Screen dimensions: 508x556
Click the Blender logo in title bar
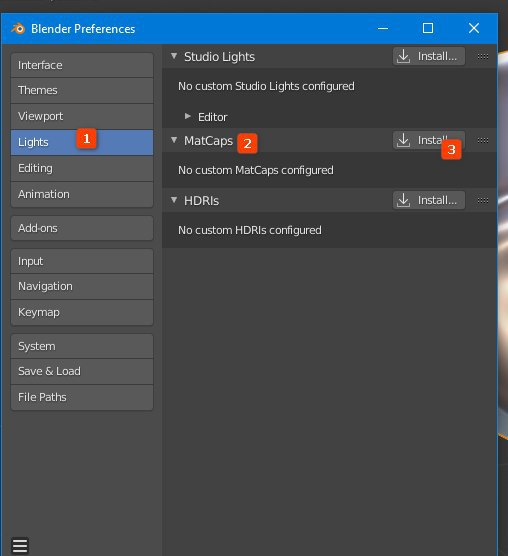pyautogui.click(x=18, y=28)
